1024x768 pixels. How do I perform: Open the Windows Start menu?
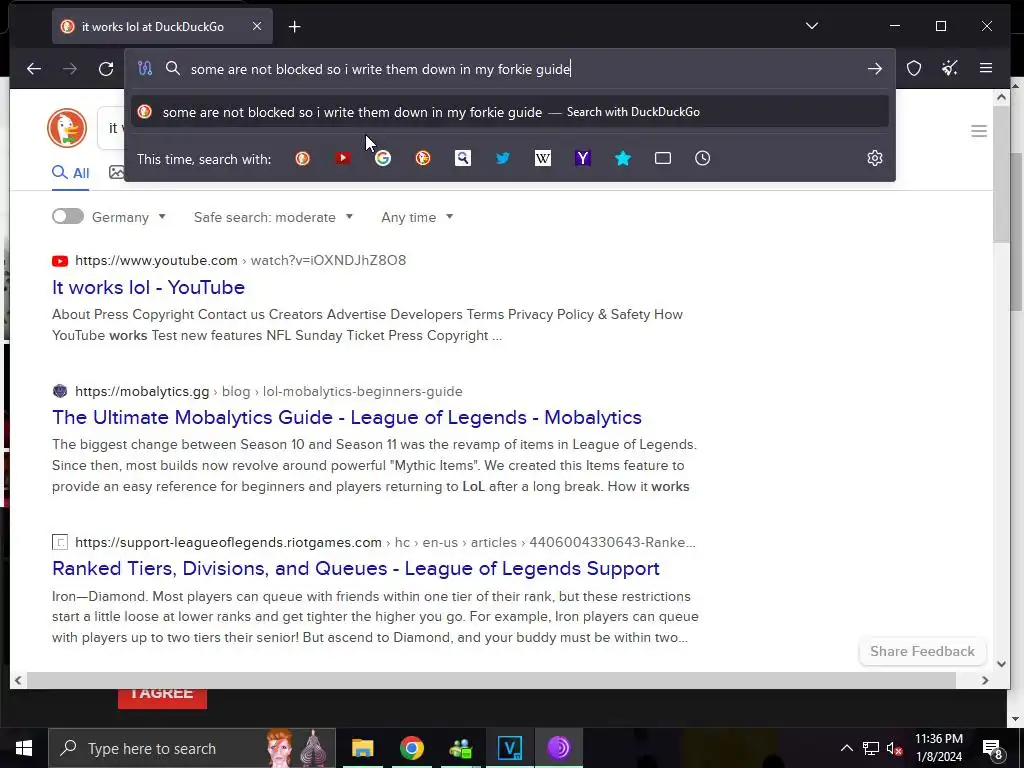[x=24, y=748]
